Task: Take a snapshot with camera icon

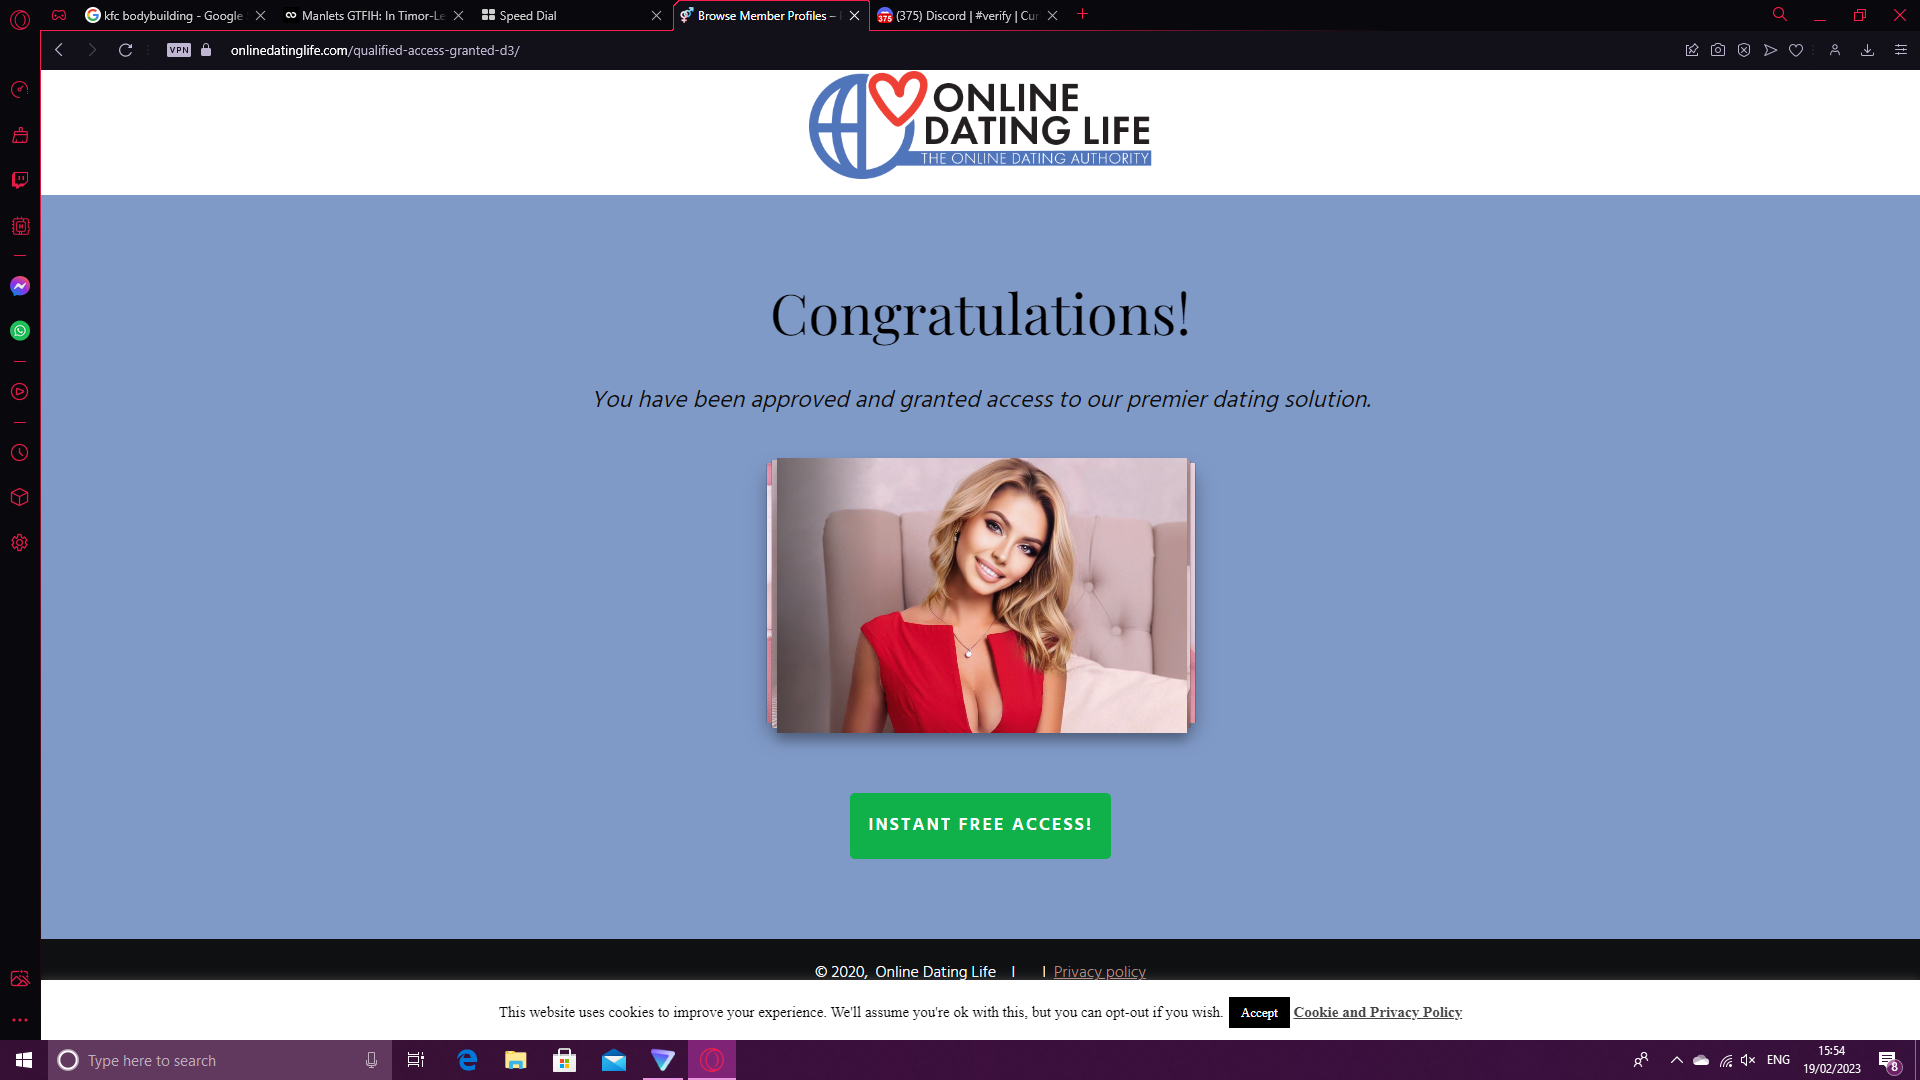Action: (1718, 50)
